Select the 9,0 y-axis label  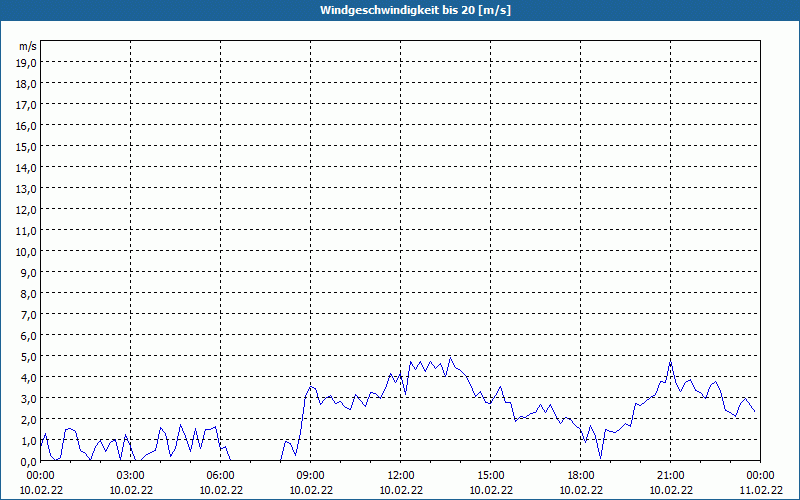(29, 272)
